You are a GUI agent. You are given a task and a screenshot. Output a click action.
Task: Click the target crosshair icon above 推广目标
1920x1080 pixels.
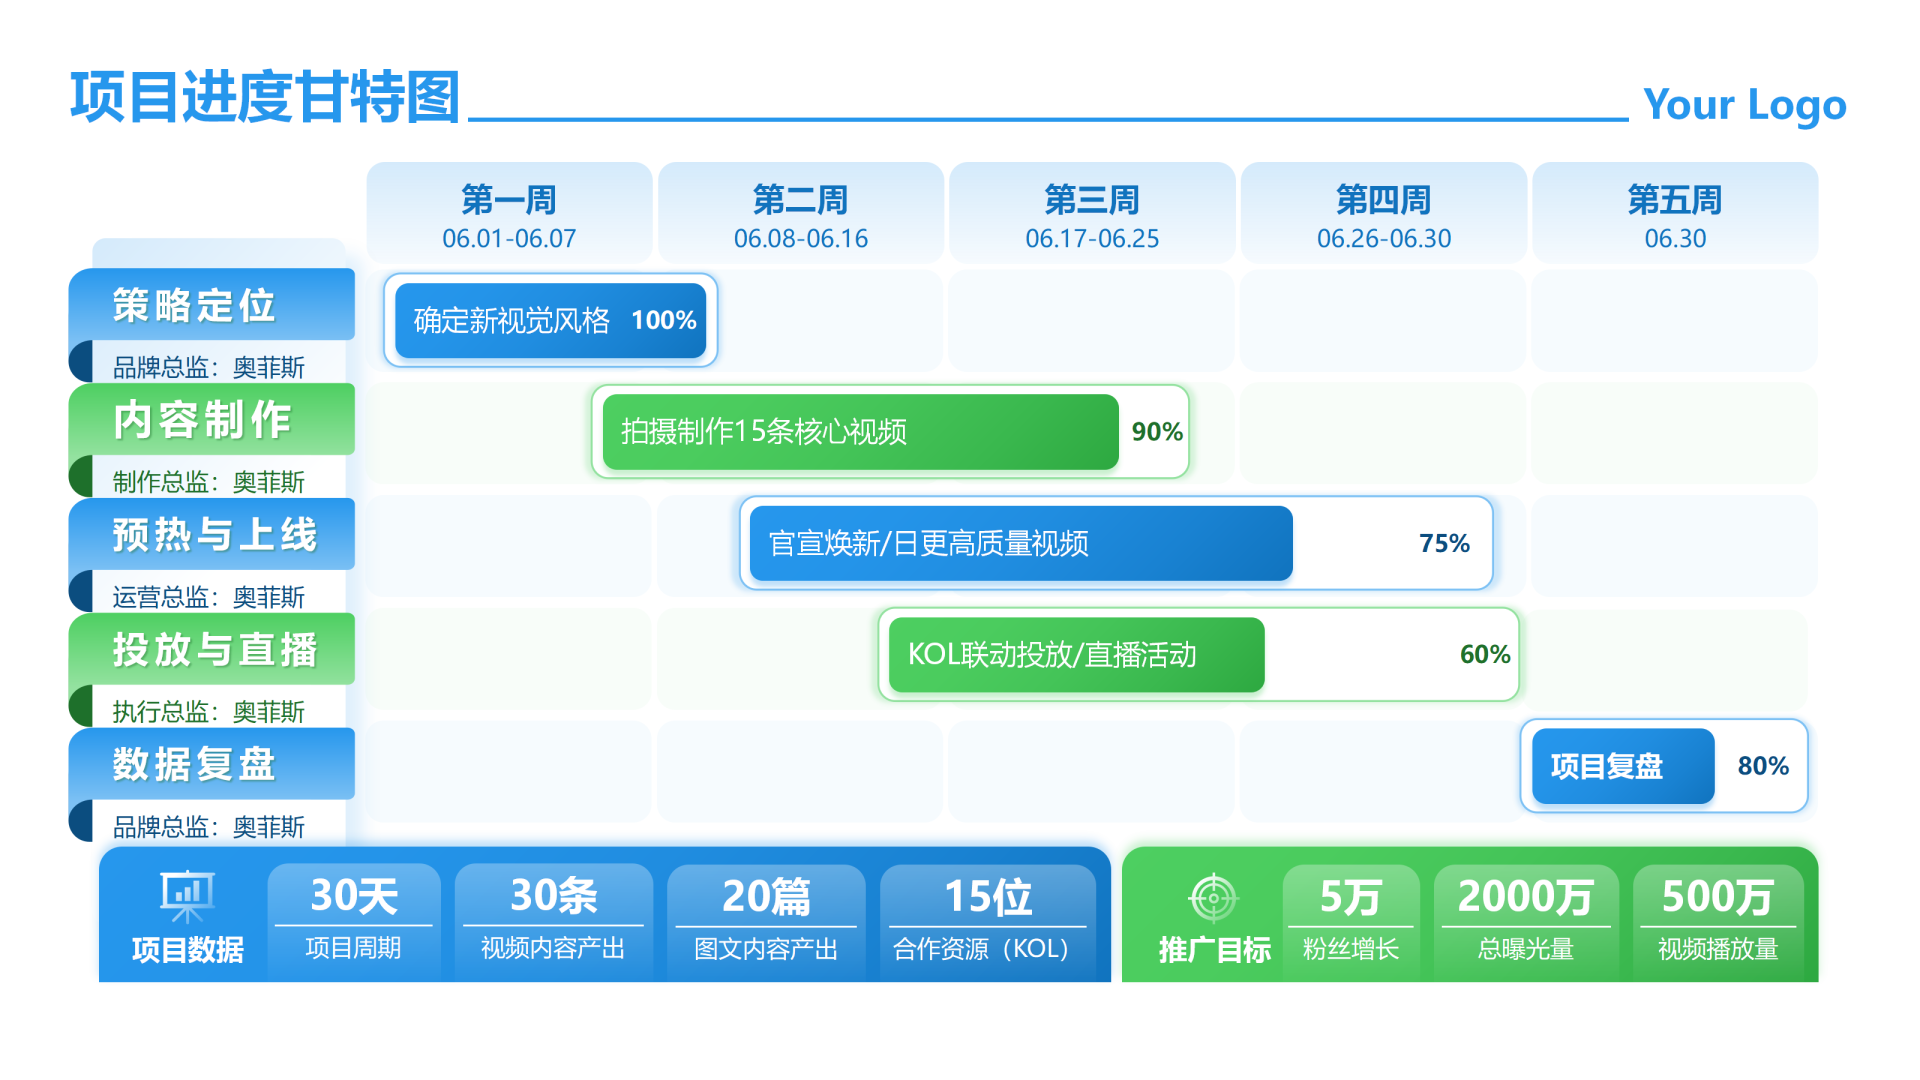(x=1213, y=897)
